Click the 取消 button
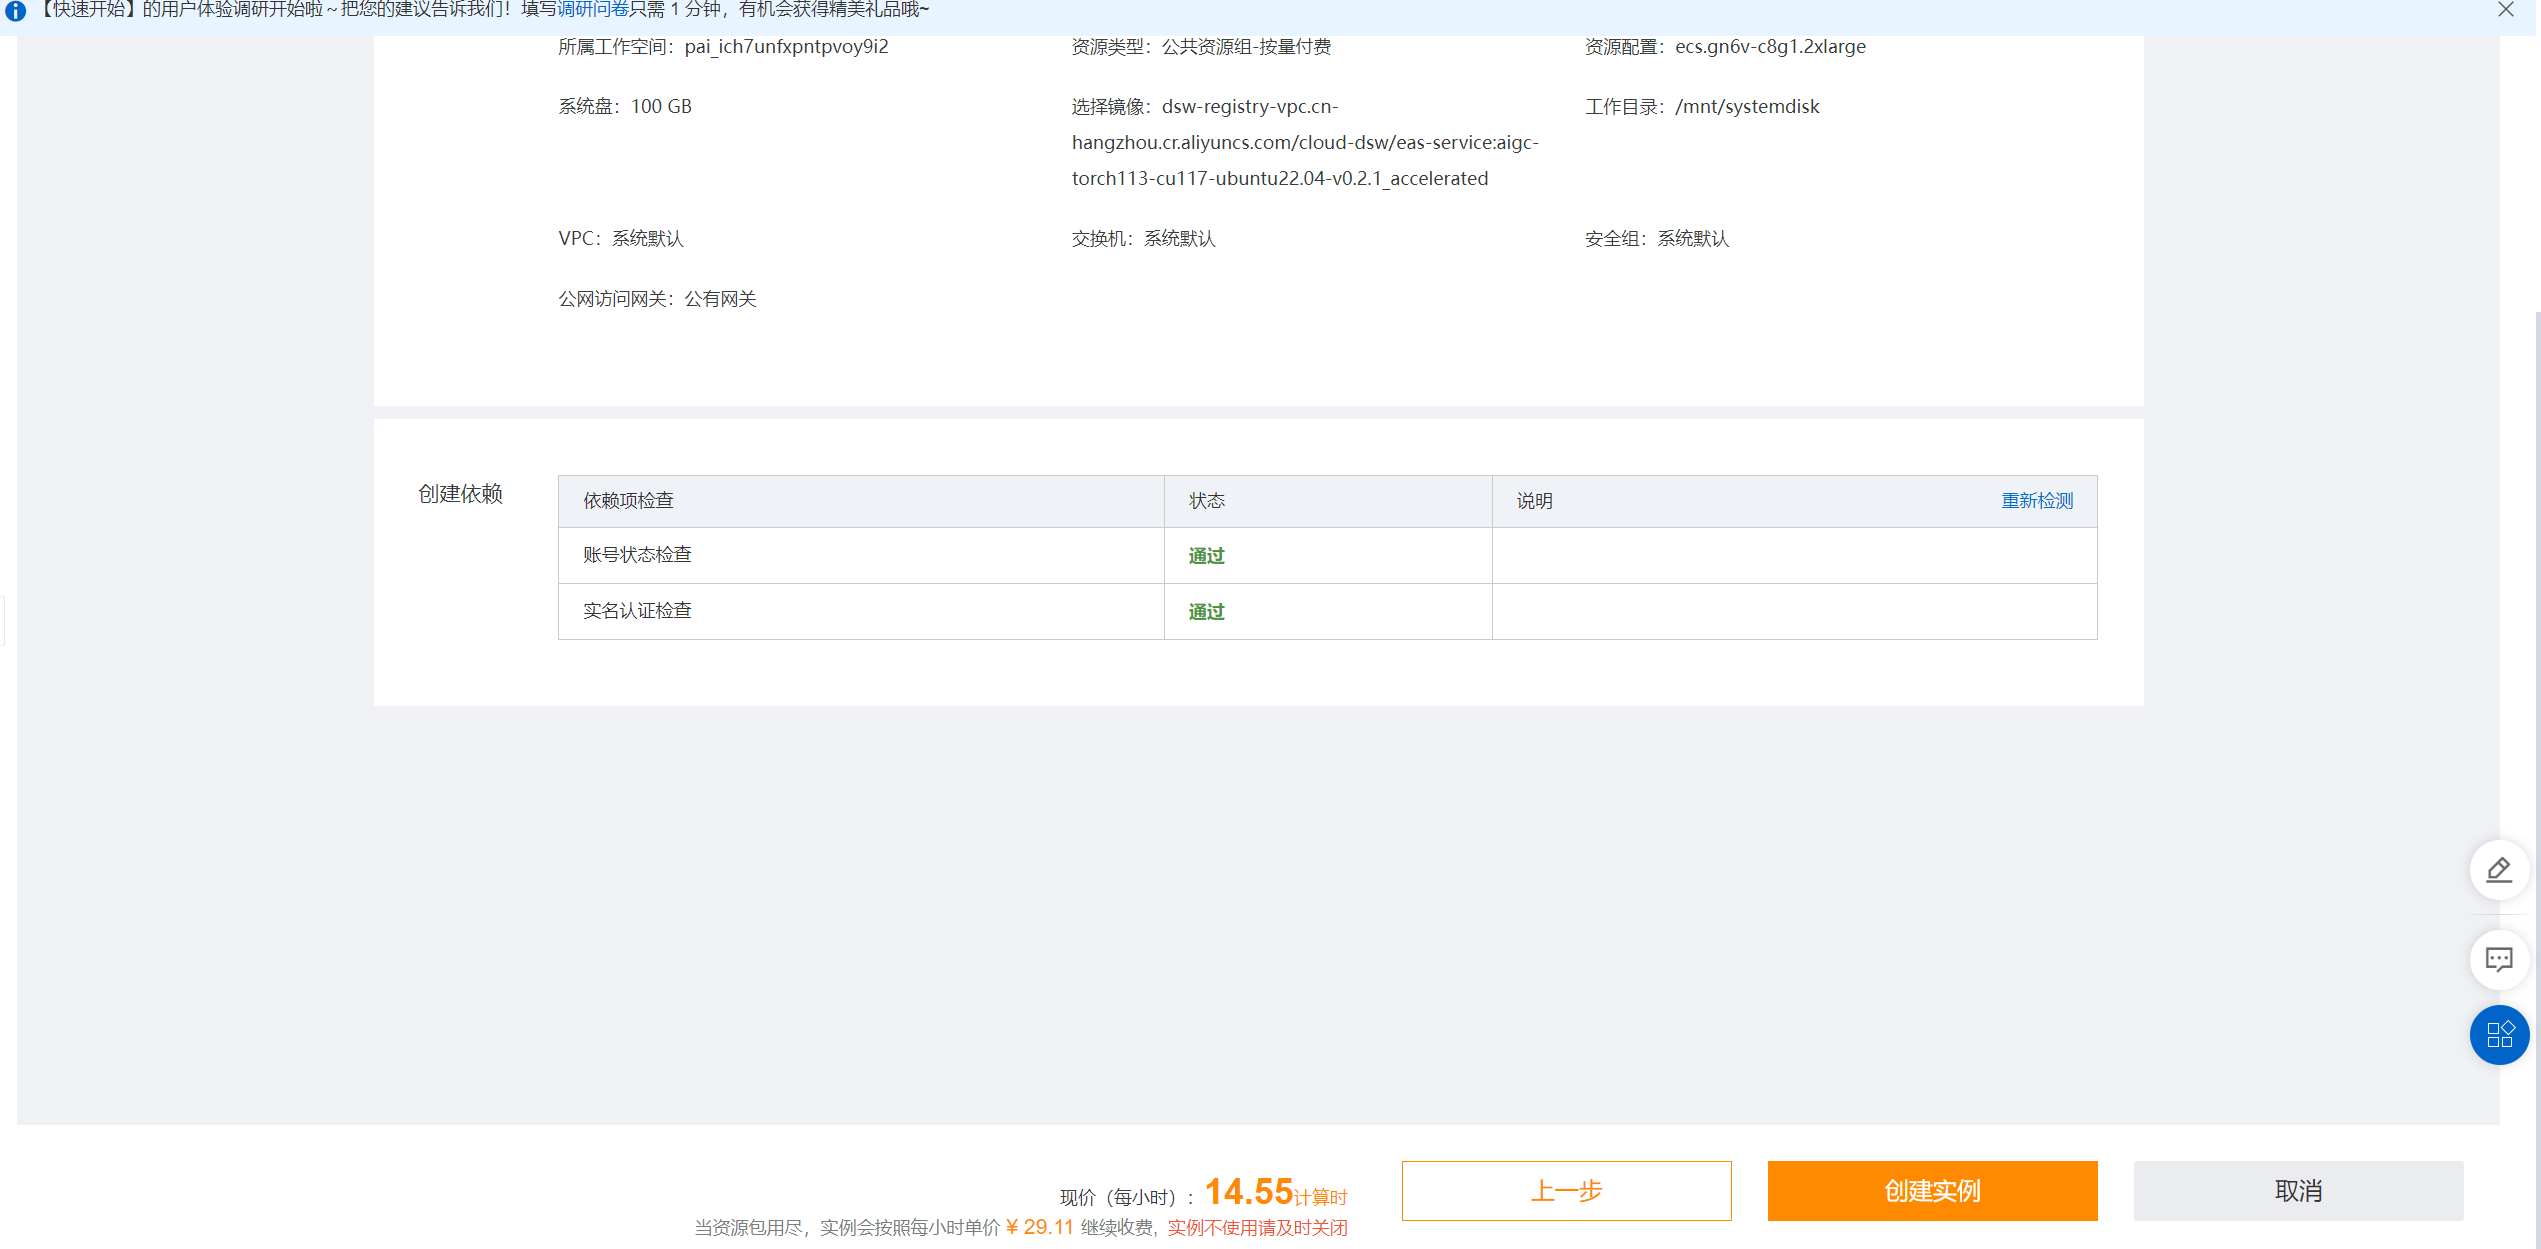The height and width of the screenshot is (1249, 2541). click(x=2298, y=1190)
